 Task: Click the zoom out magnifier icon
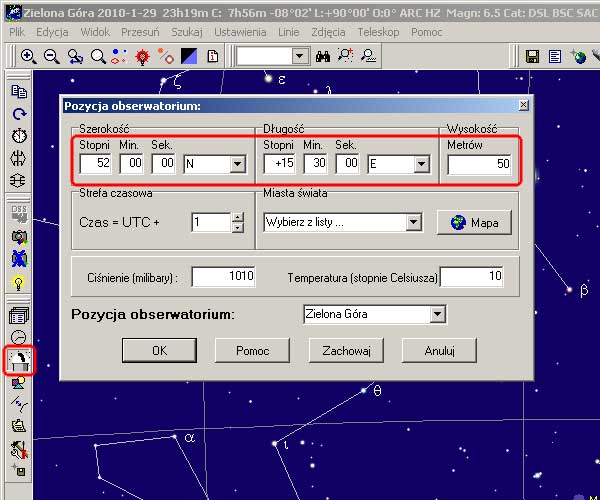pyautogui.click(x=50, y=57)
